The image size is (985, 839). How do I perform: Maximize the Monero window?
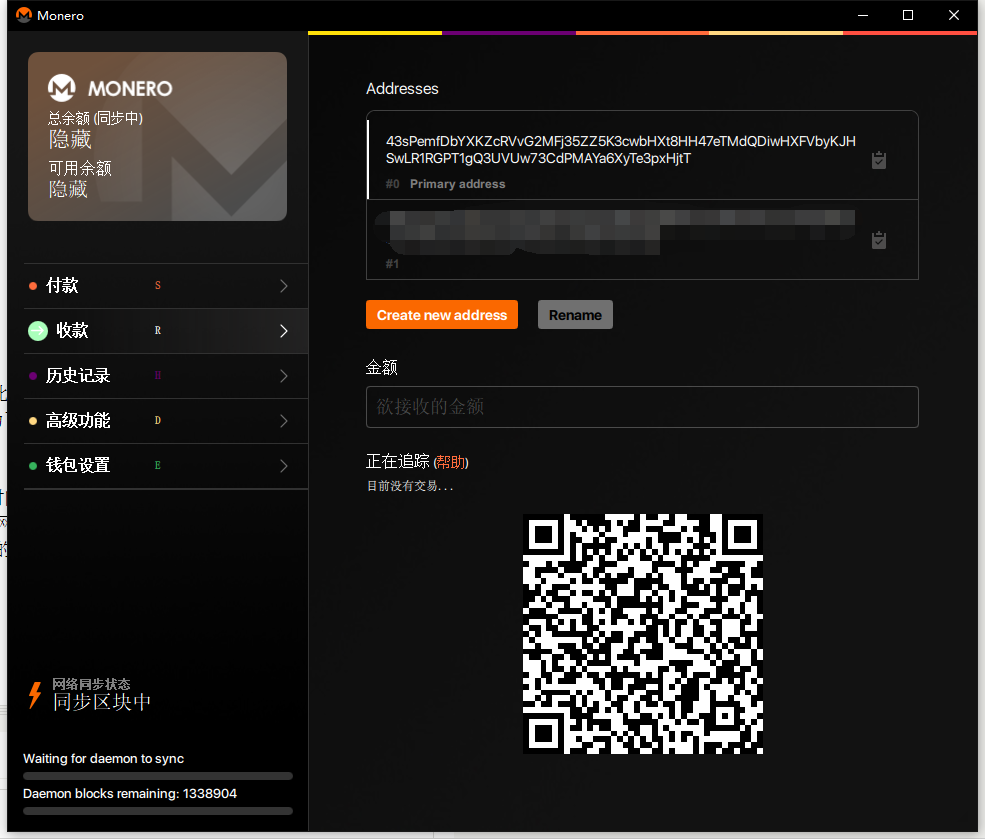coord(908,15)
